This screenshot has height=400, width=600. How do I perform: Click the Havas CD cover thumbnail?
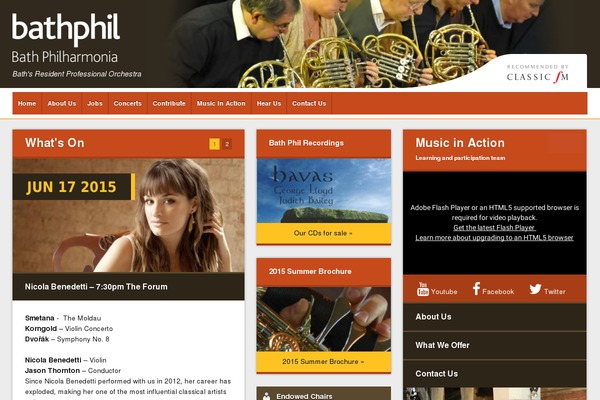(324, 191)
